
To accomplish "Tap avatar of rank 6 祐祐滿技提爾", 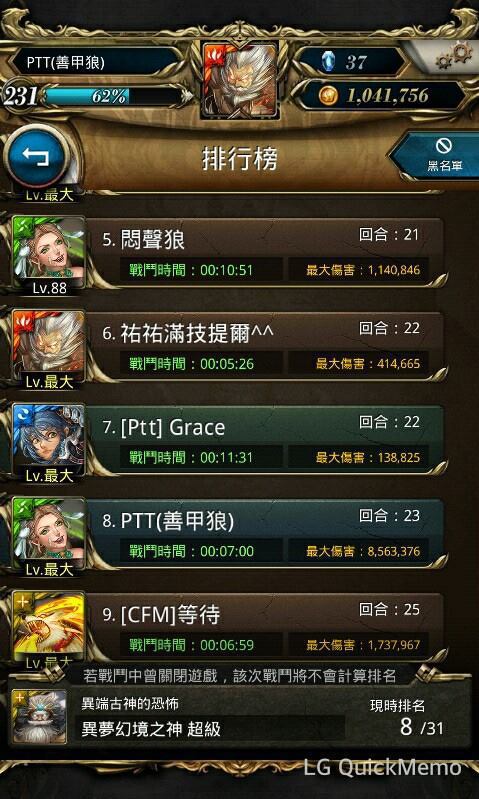I will 49,349.
